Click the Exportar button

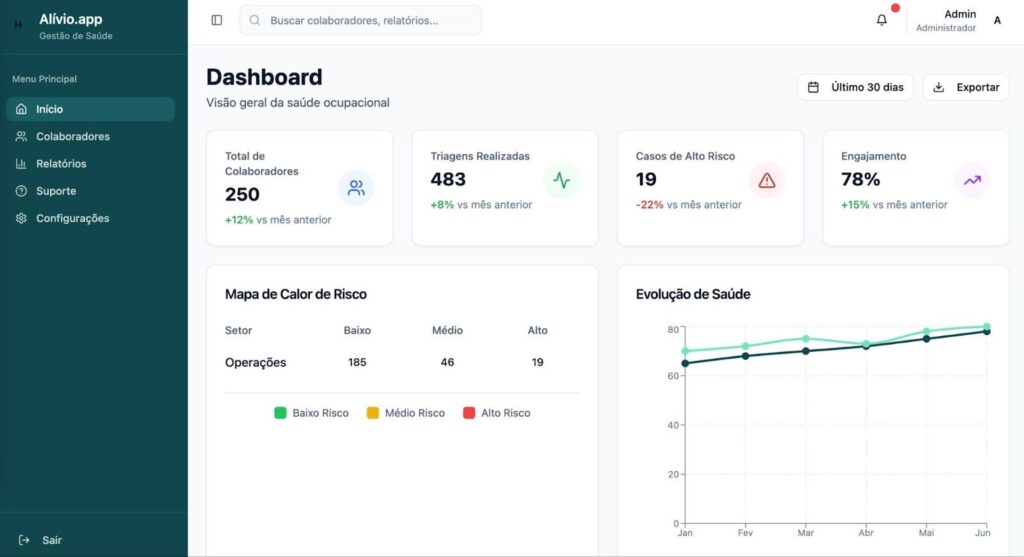(x=966, y=87)
